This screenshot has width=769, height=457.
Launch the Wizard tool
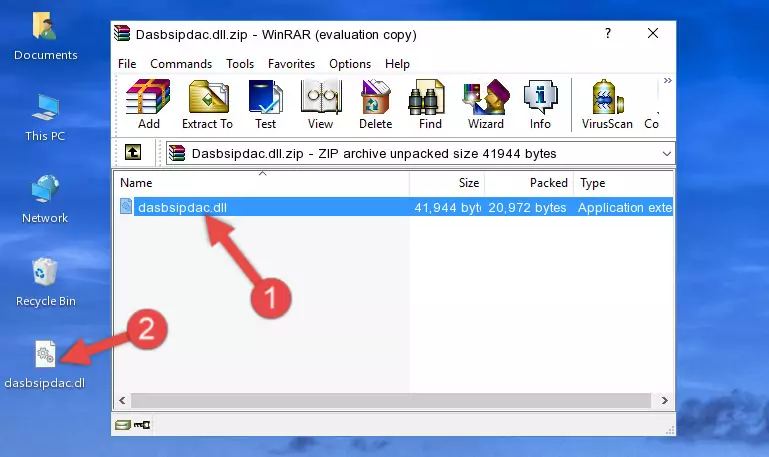point(486,104)
